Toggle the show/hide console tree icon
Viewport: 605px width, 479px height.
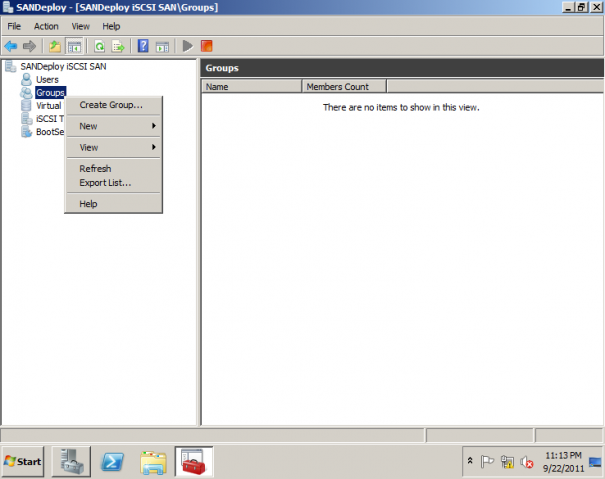[74, 46]
